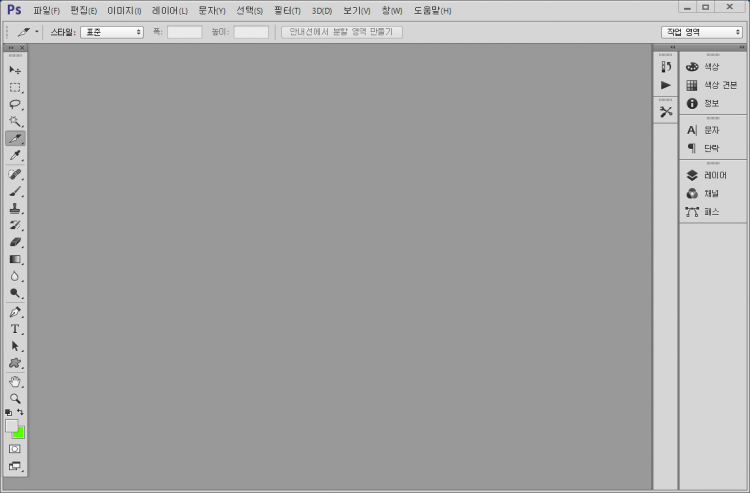
Task: Select the Move tool
Action: 15,70
